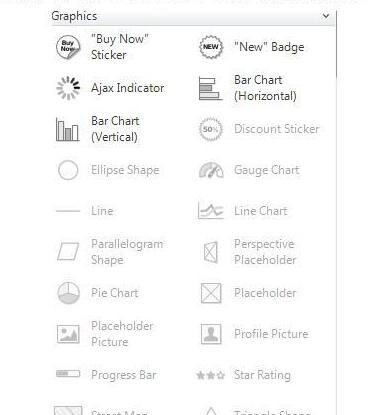The width and height of the screenshot is (368, 415).
Task: Select the Parallelogram Shape icon
Action: 68,252
